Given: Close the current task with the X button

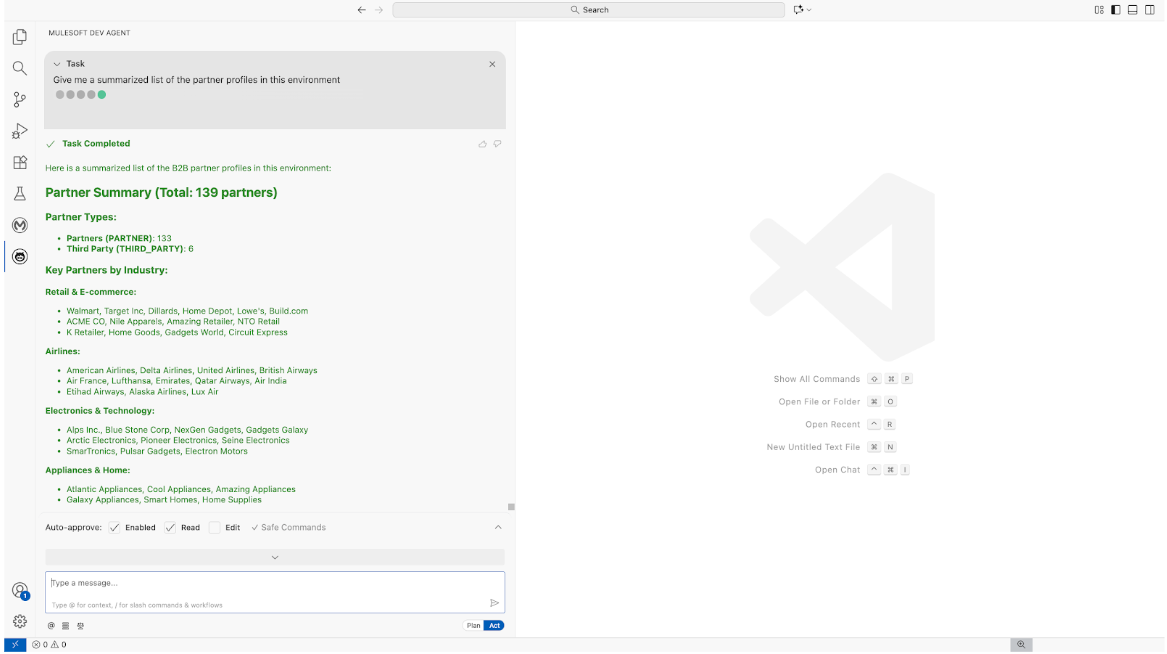Looking at the screenshot, I should pos(492,64).
